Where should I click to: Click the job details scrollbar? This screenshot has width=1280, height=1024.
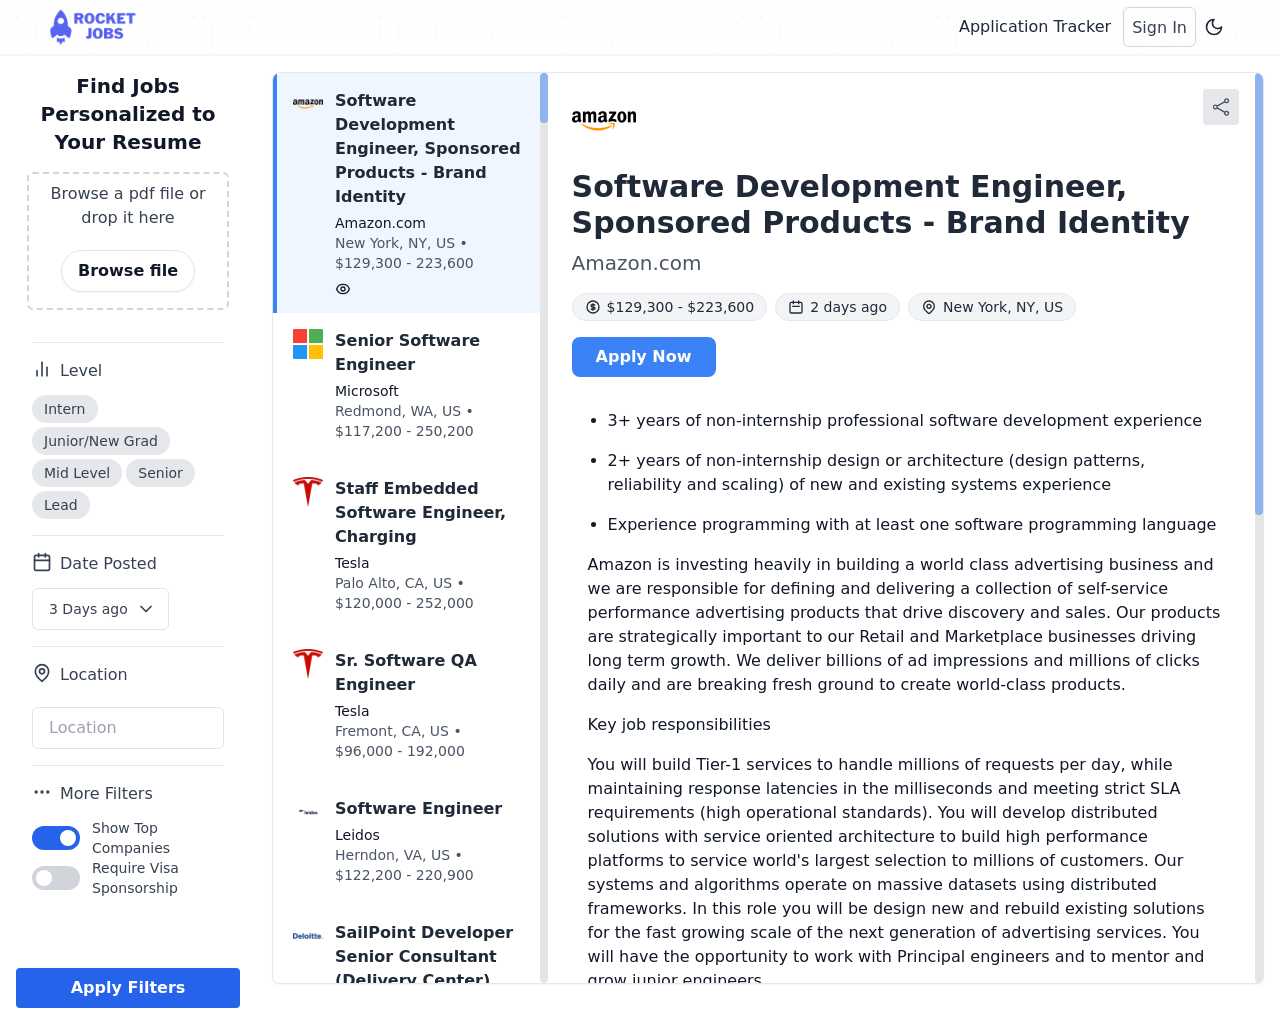(x=1259, y=294)
